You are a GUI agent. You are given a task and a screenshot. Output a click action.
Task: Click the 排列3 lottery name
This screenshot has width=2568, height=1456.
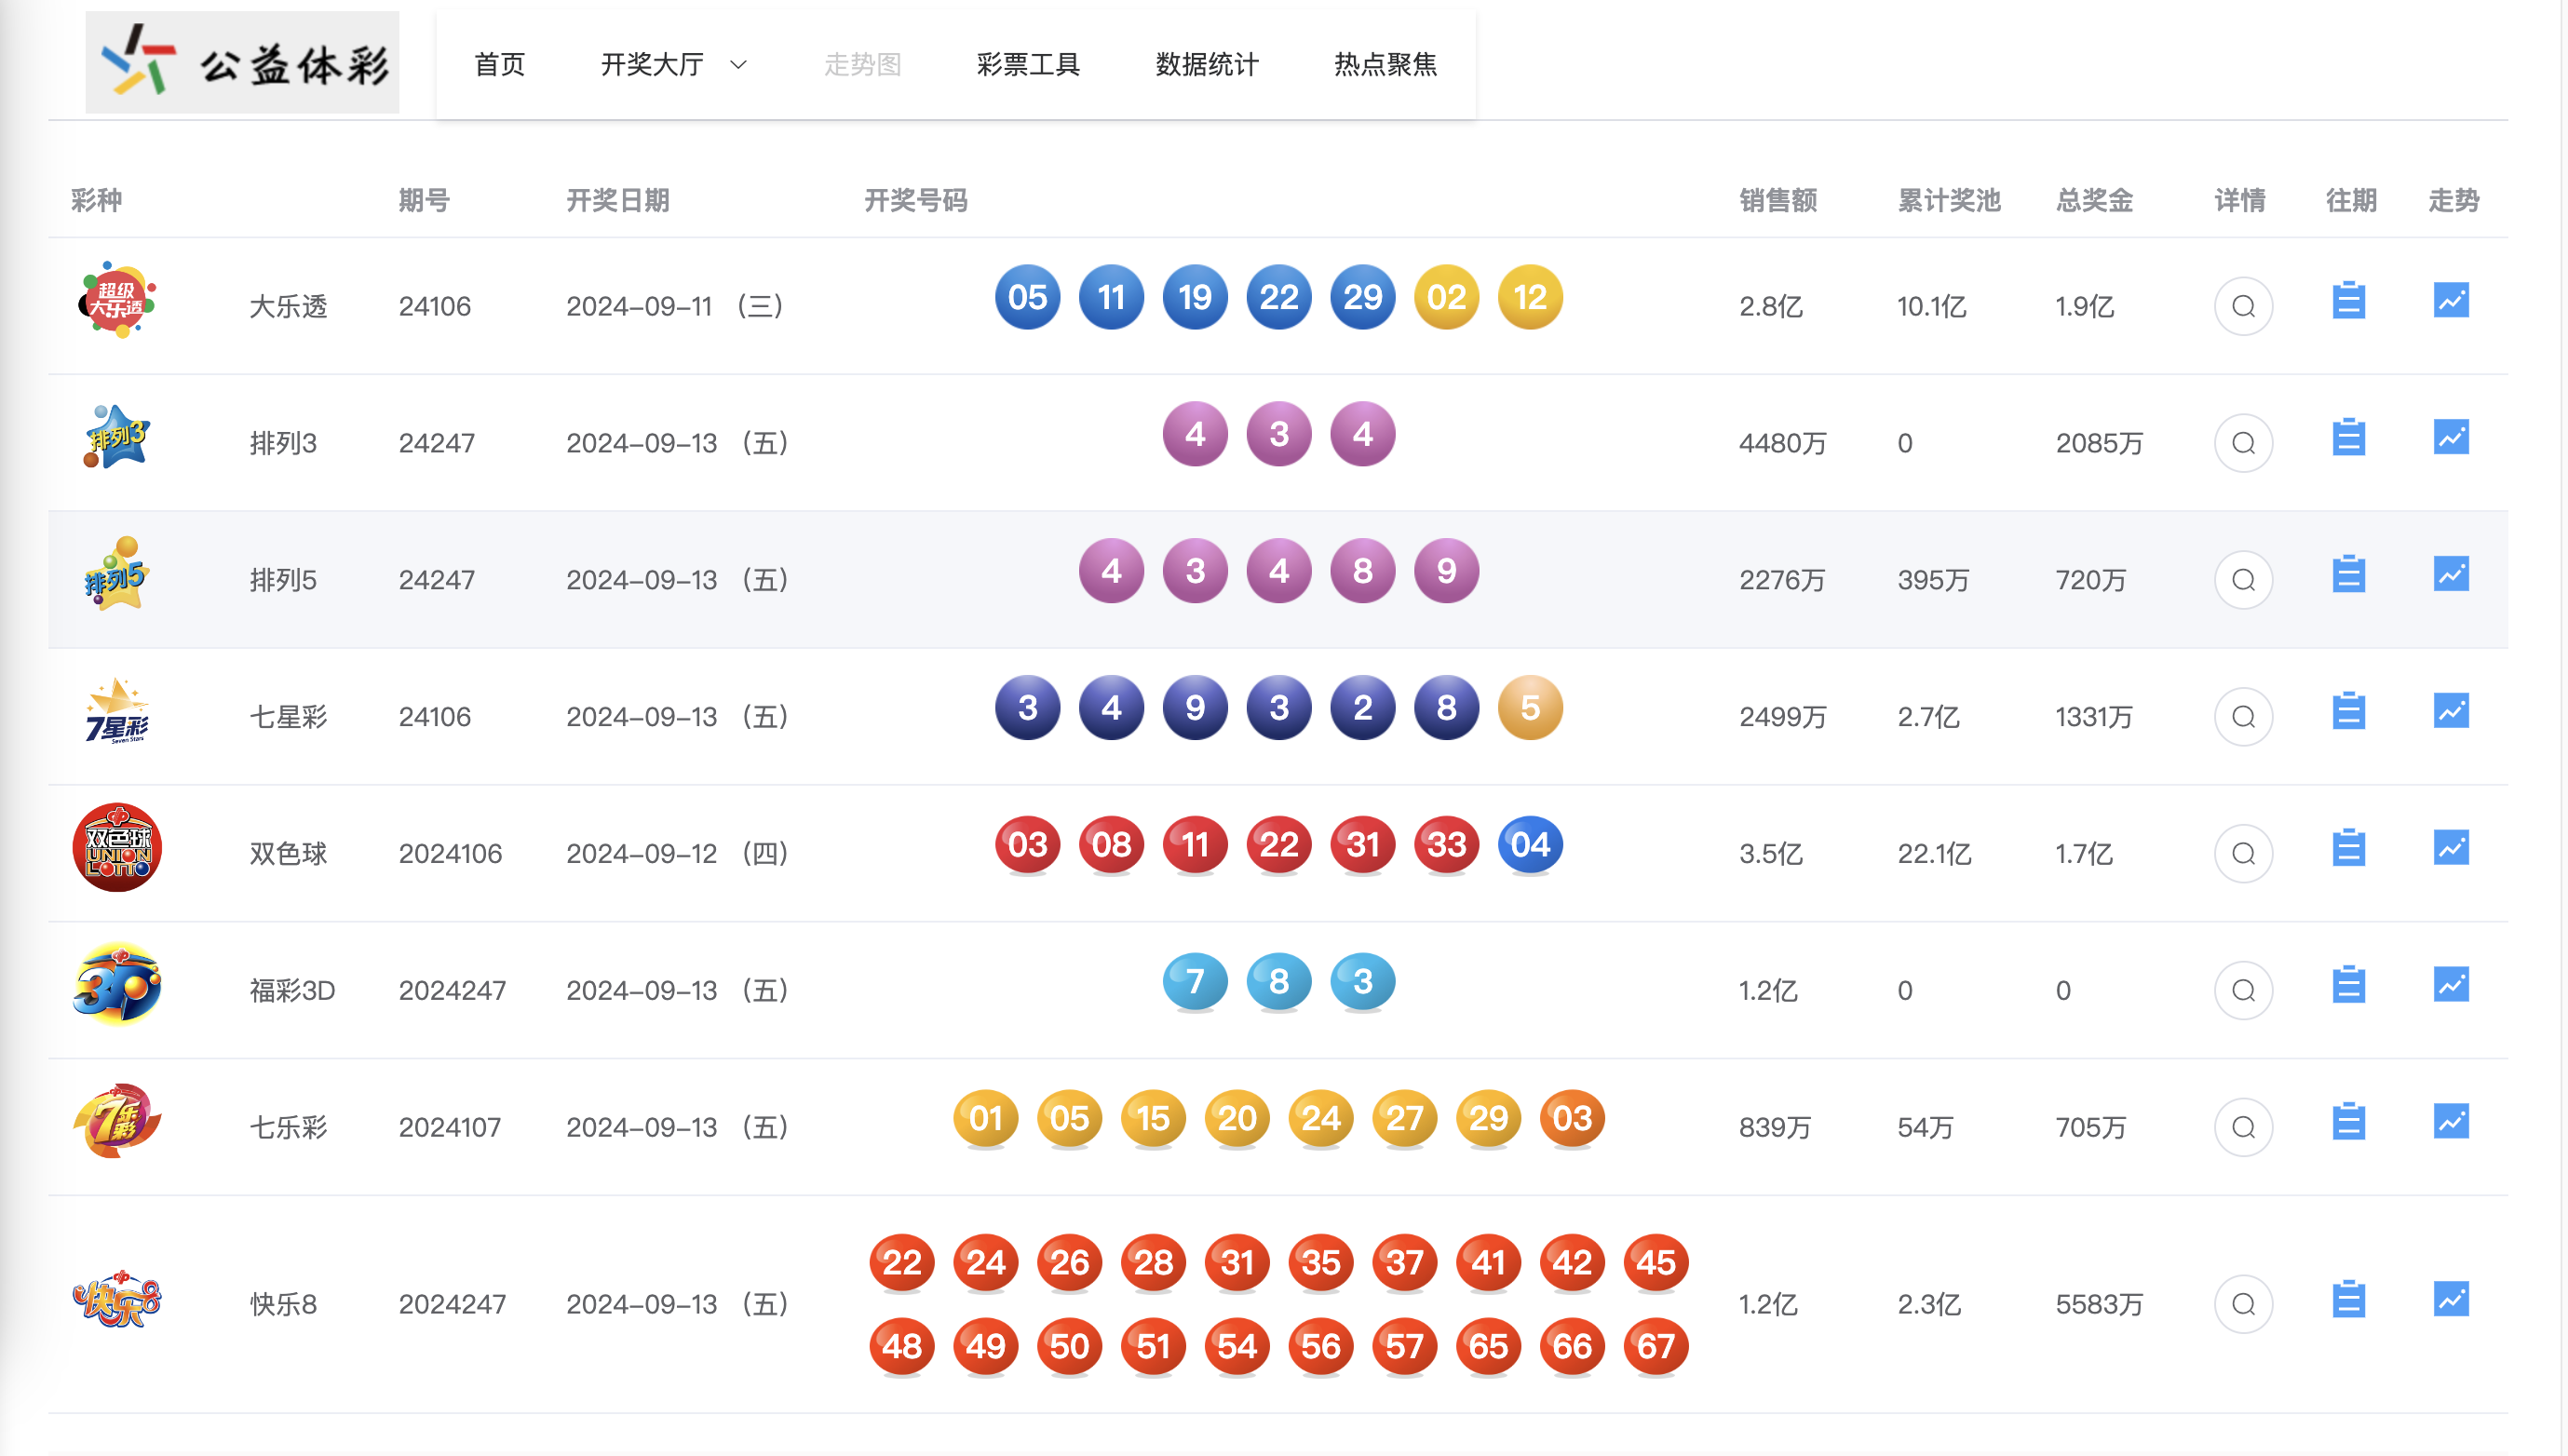[x=283, y=443]
